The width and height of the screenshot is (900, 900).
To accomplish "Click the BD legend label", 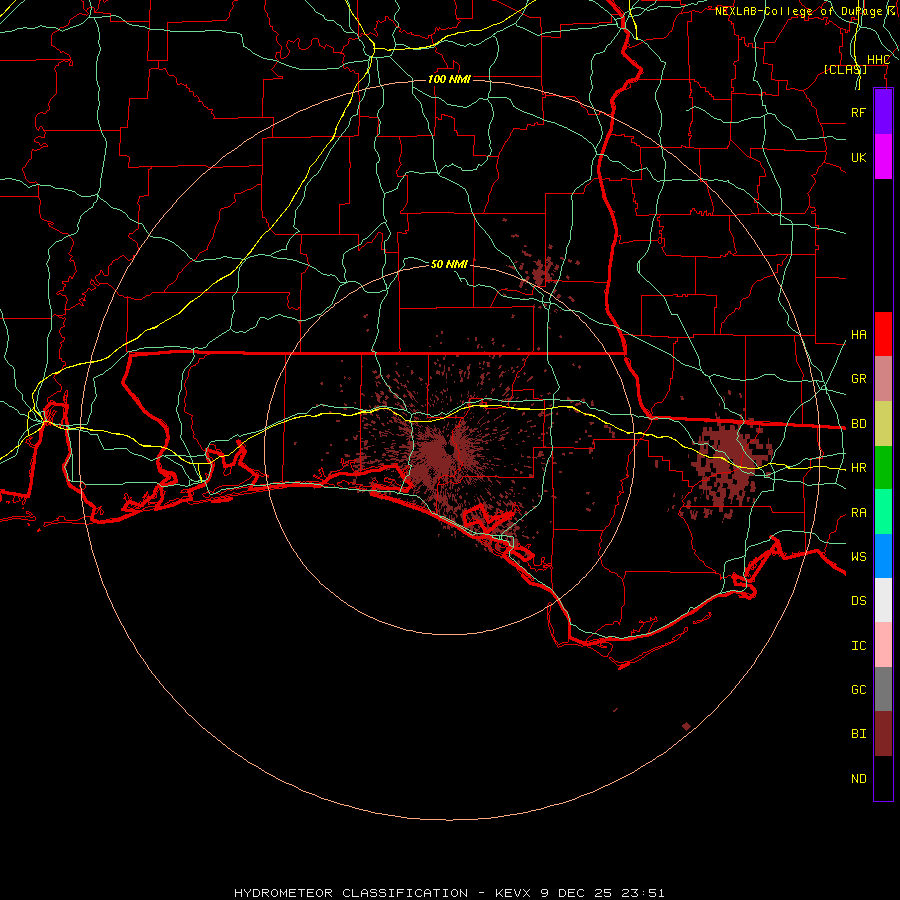I will coord(858,424).
